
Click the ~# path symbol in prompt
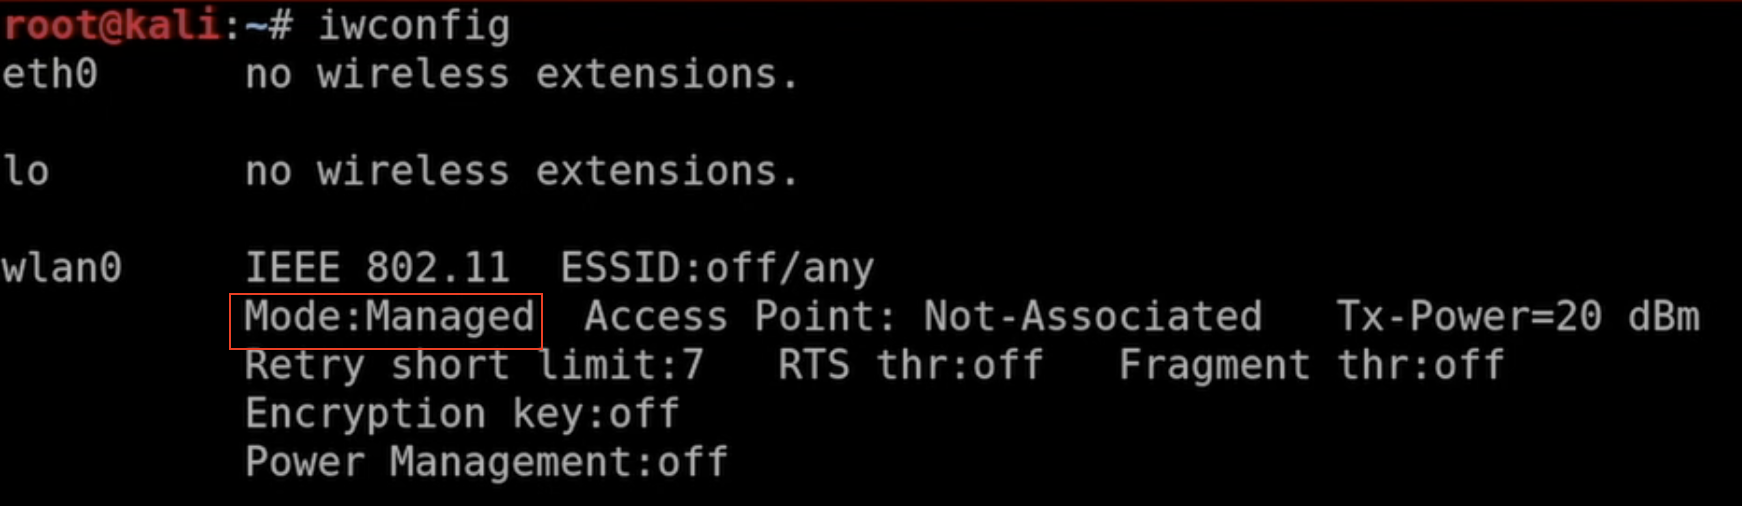pyautogui.click(x=268, y=26)
